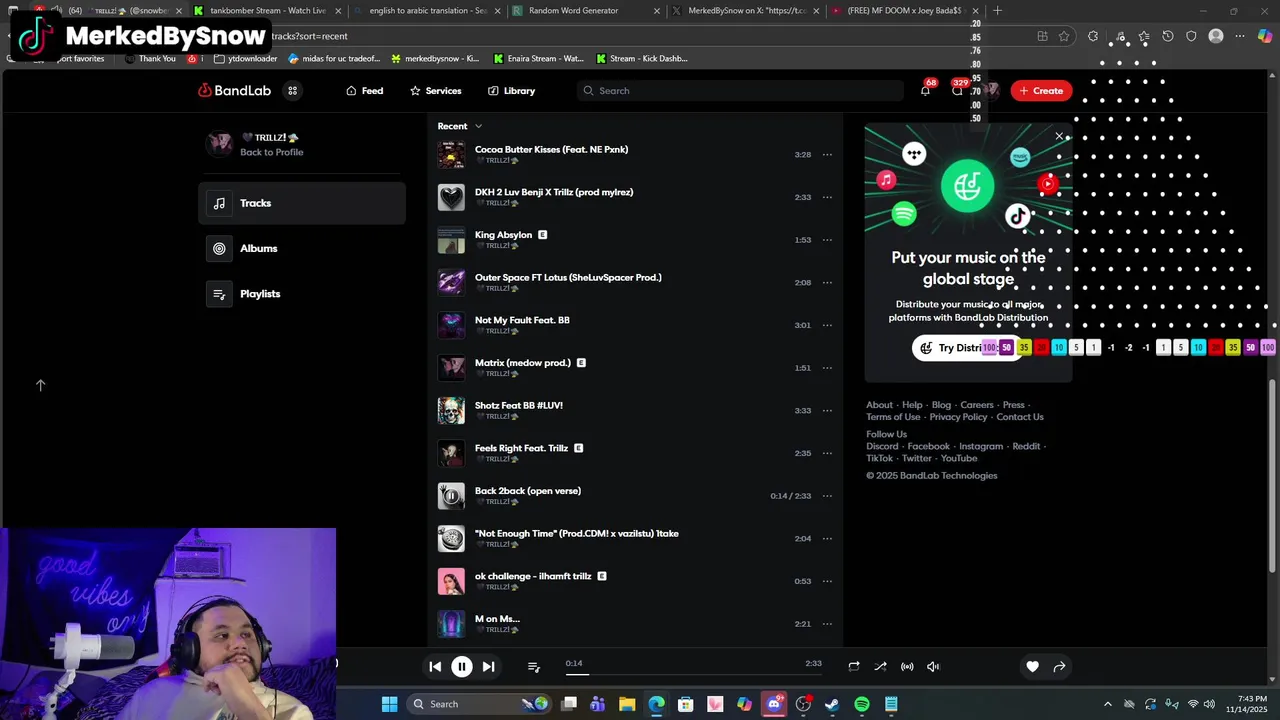
Task: Select Tracks in sidebar
Action: [302, 203]
